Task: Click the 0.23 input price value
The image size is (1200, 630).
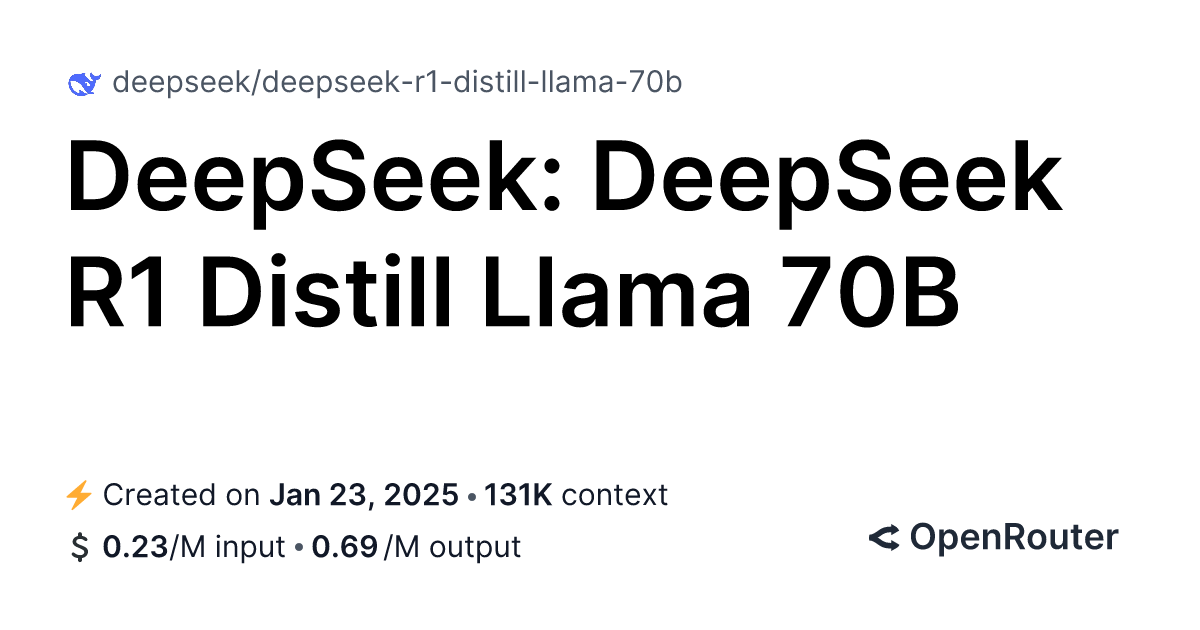Action: pyautogui.click(x=136, y=547)
